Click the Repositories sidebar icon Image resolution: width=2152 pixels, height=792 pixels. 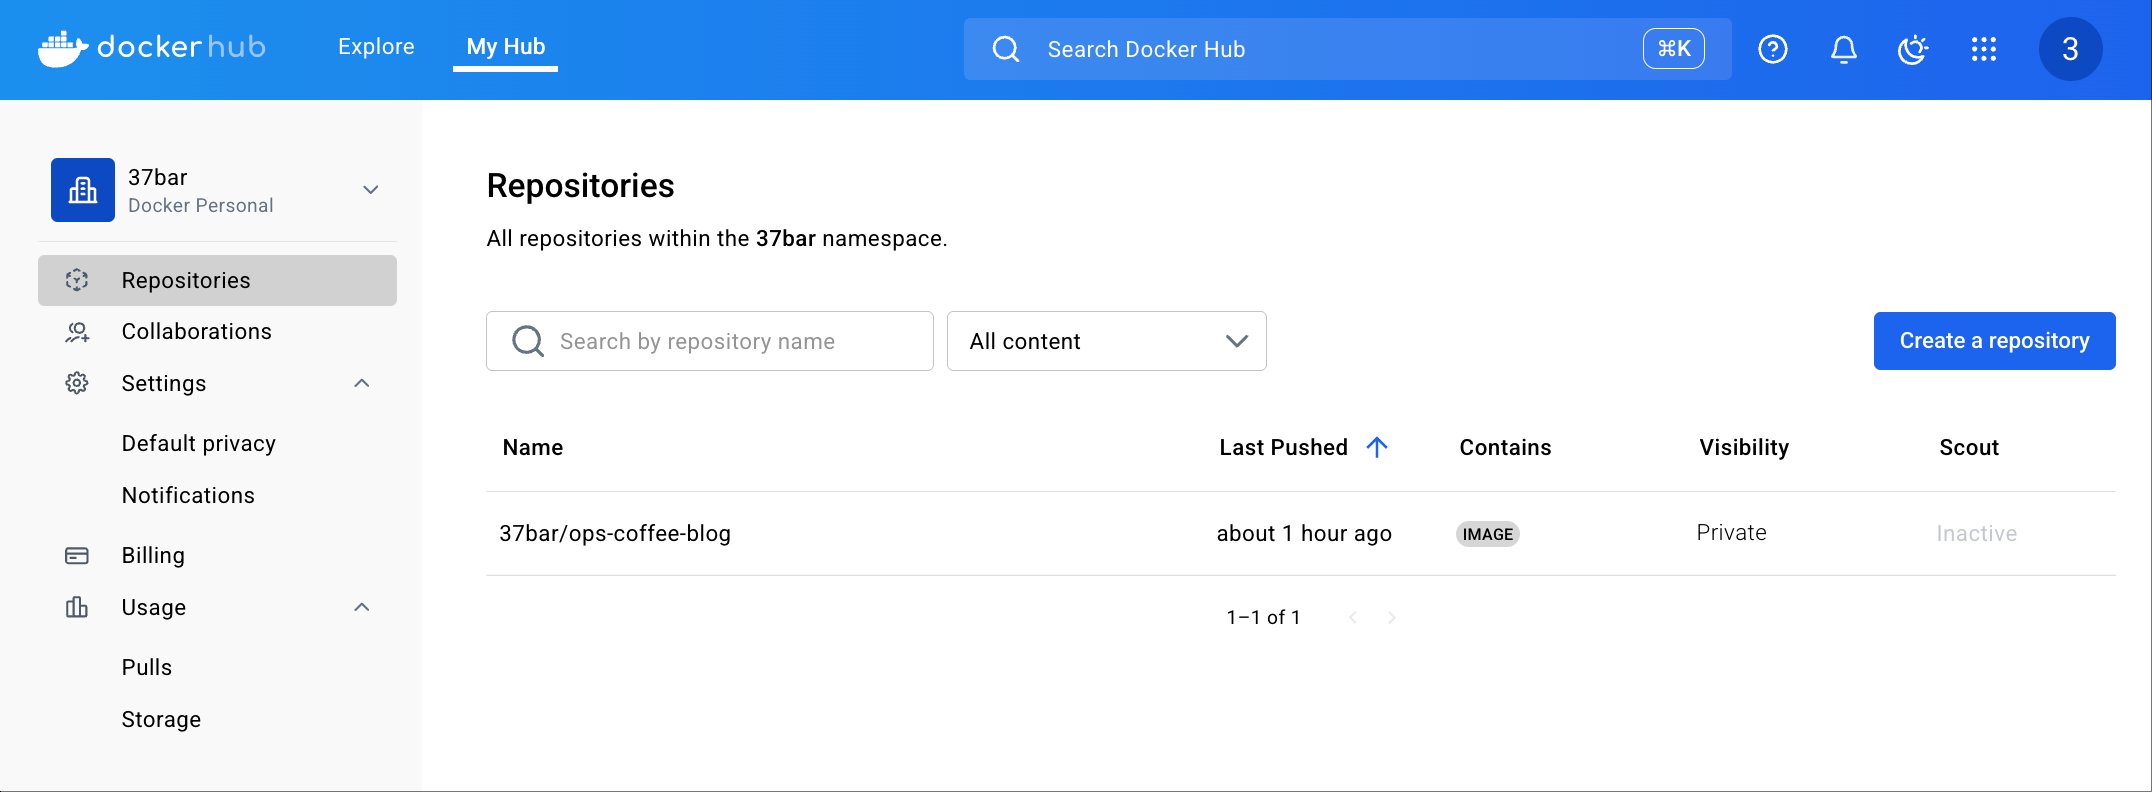(77, 280)
